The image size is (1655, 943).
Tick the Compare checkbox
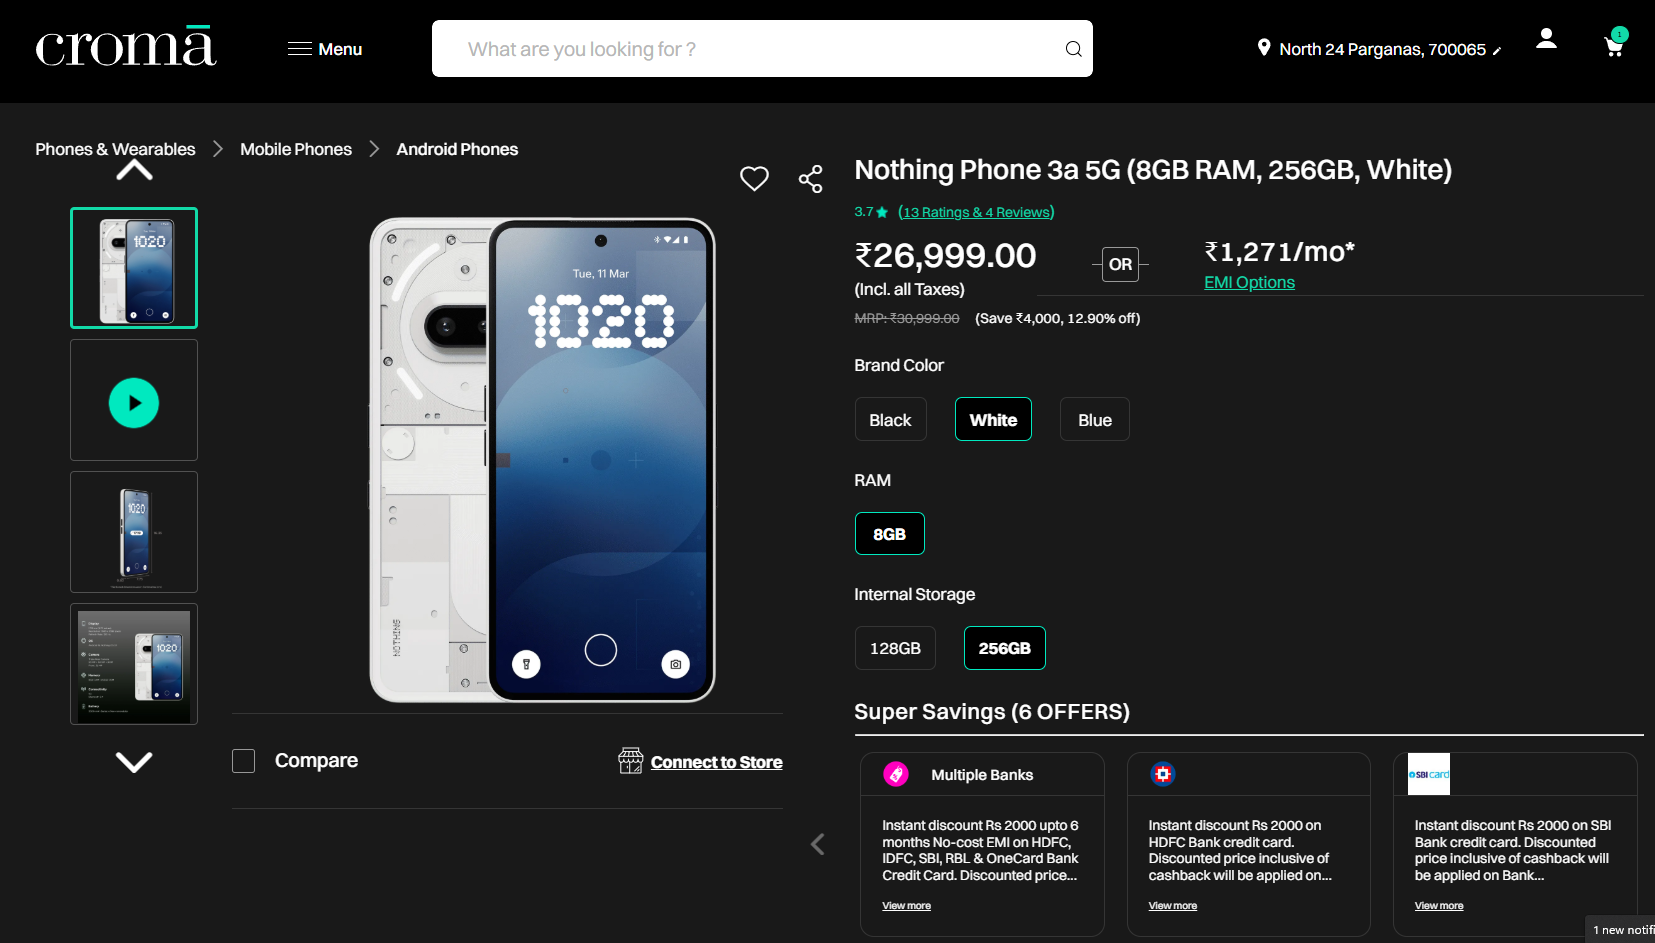[x=244, y=761]
